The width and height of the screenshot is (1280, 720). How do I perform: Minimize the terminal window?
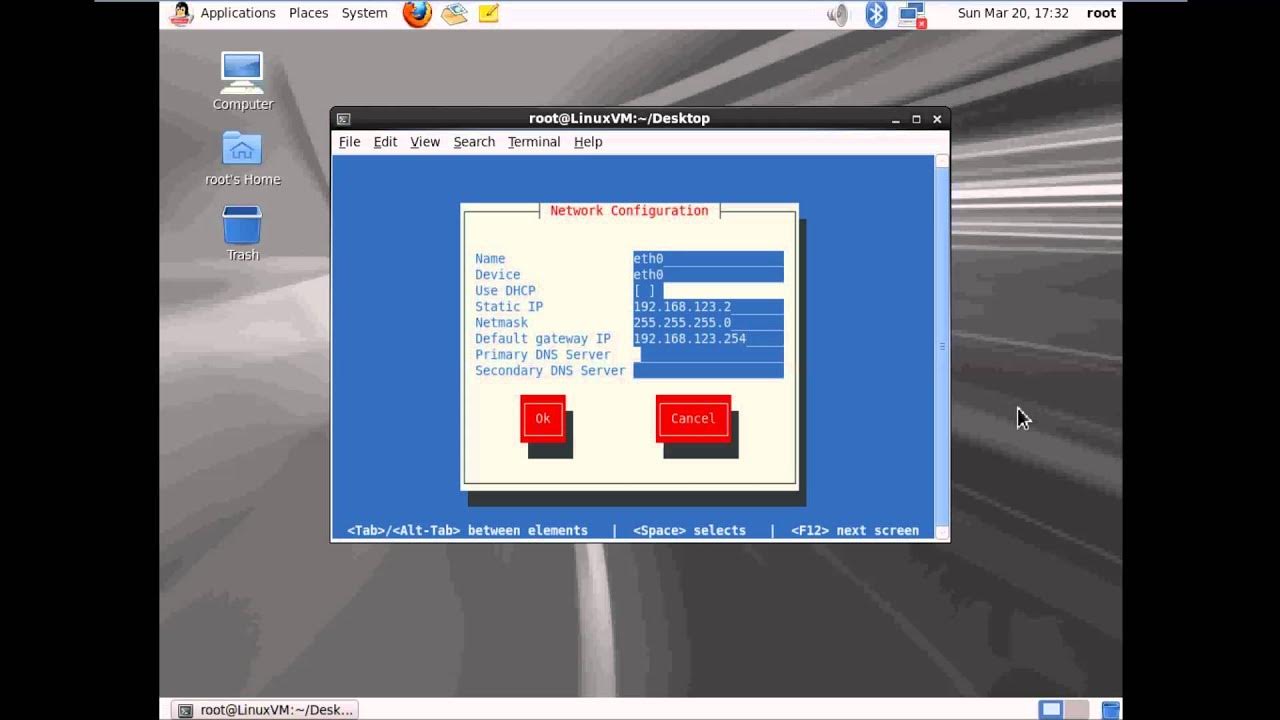point(895,119)
